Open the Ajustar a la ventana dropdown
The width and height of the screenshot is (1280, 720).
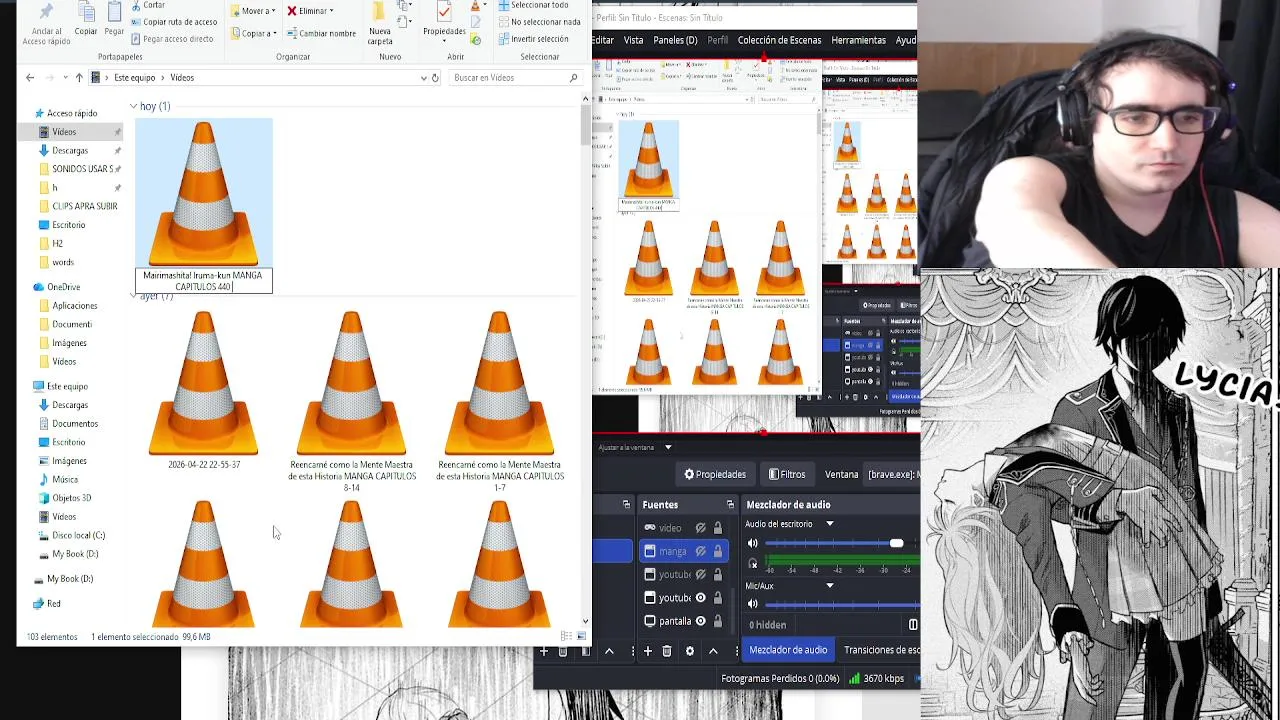(667, 447)
